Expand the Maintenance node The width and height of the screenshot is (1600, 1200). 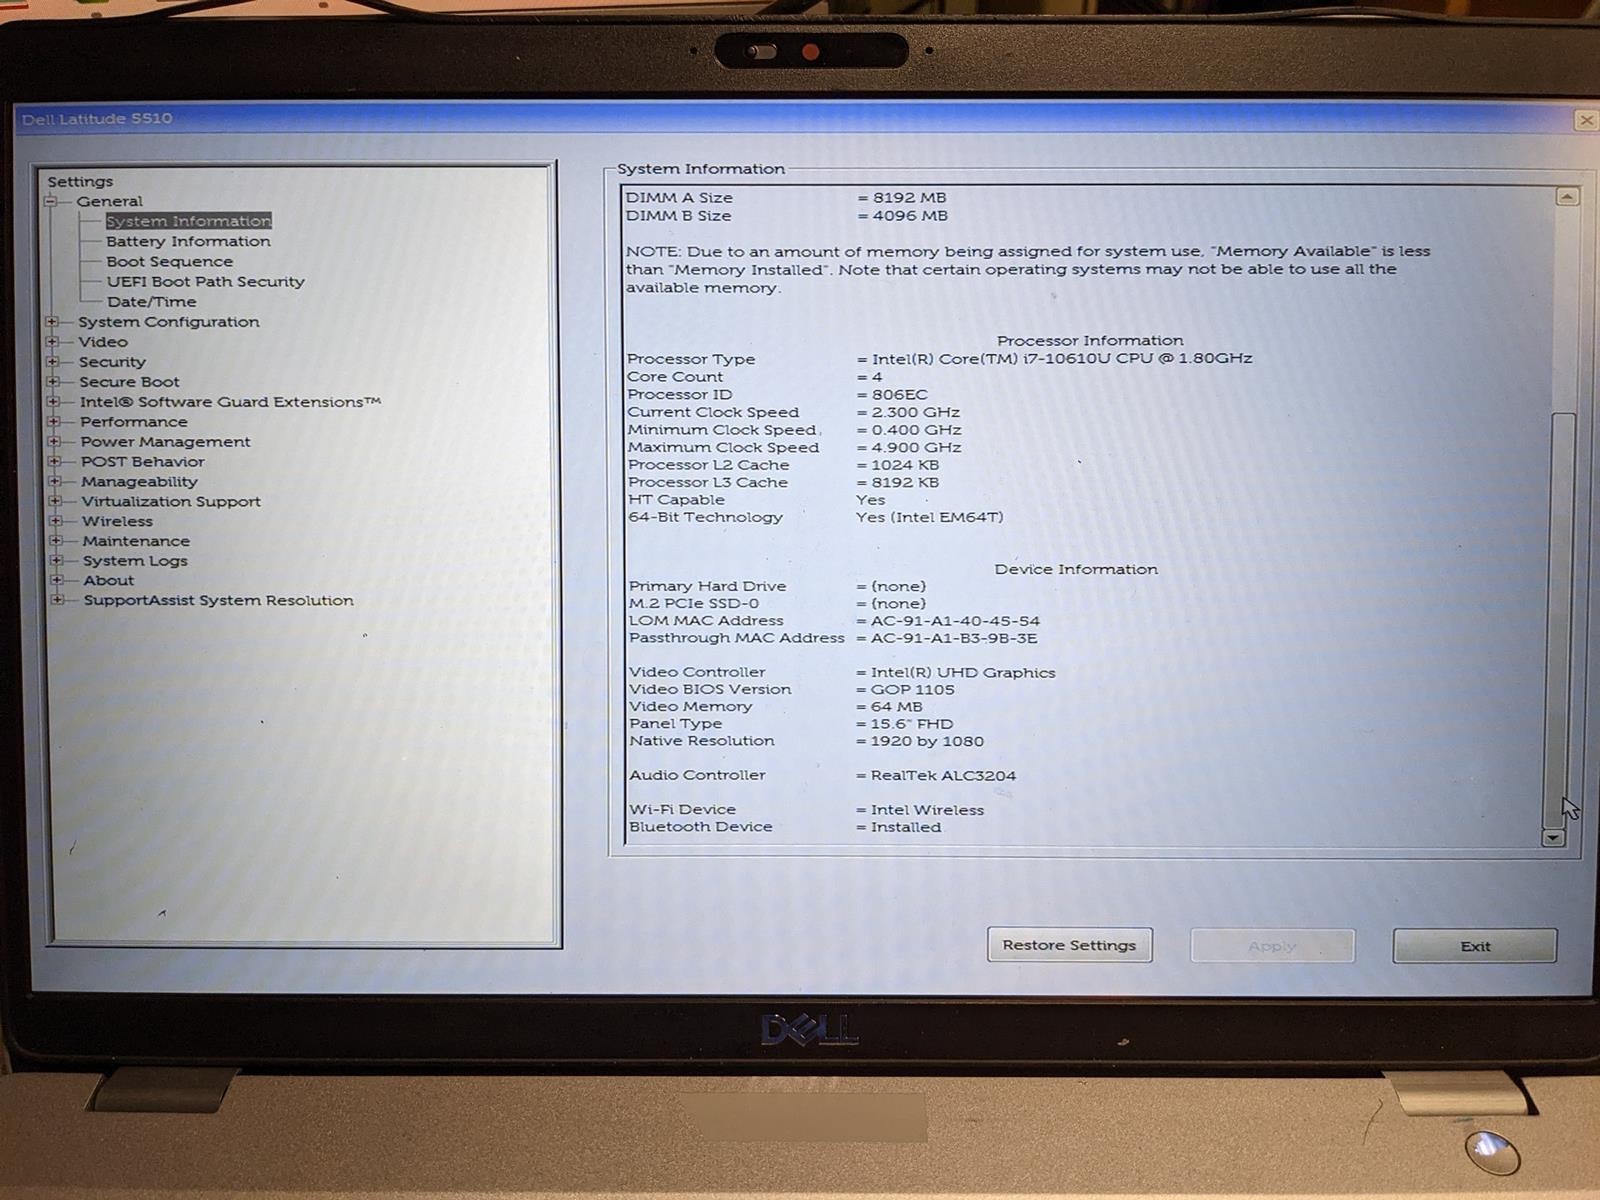pyautogui.click(x=56, y=541)
